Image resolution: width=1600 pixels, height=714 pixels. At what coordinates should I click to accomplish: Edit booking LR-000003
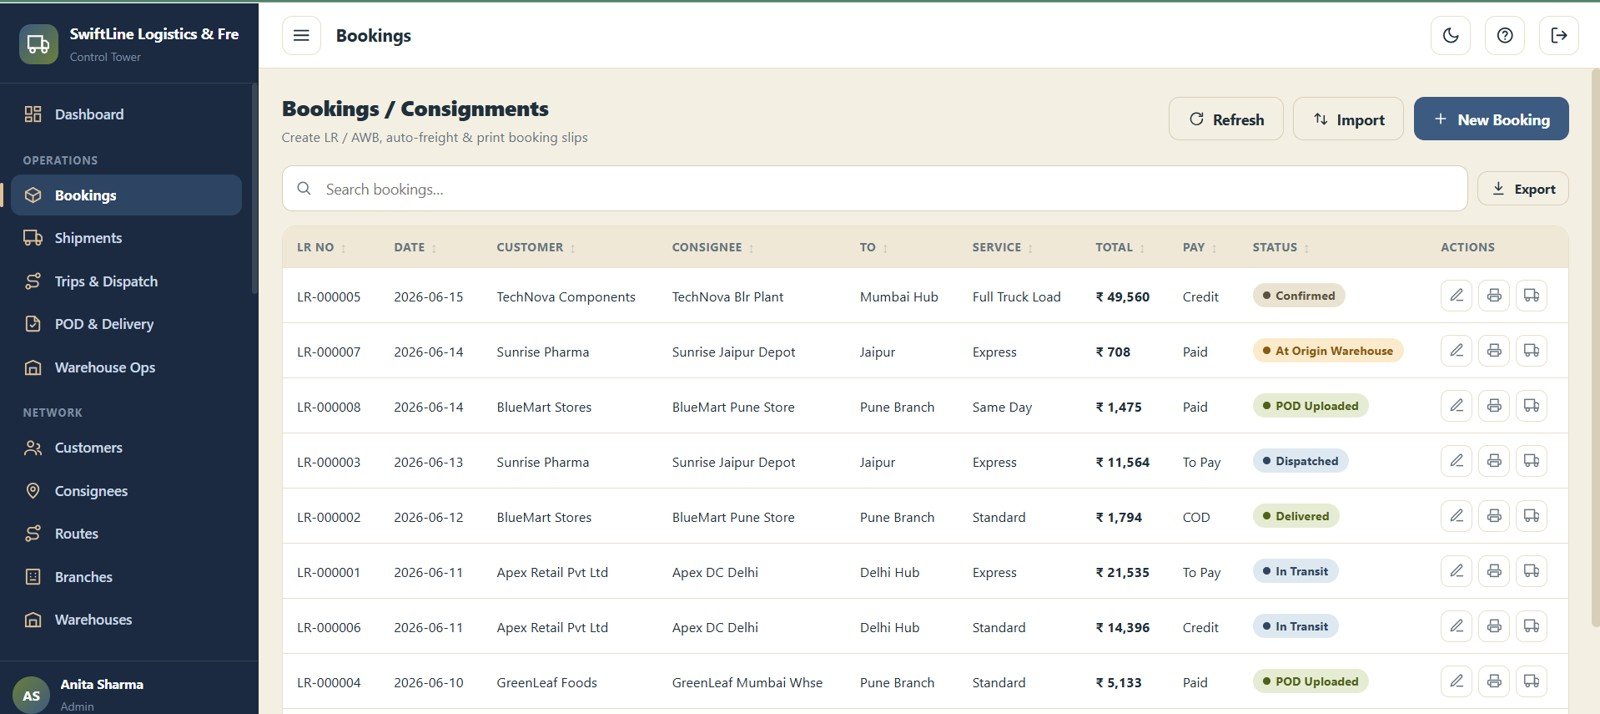[x=1456, y=460]
